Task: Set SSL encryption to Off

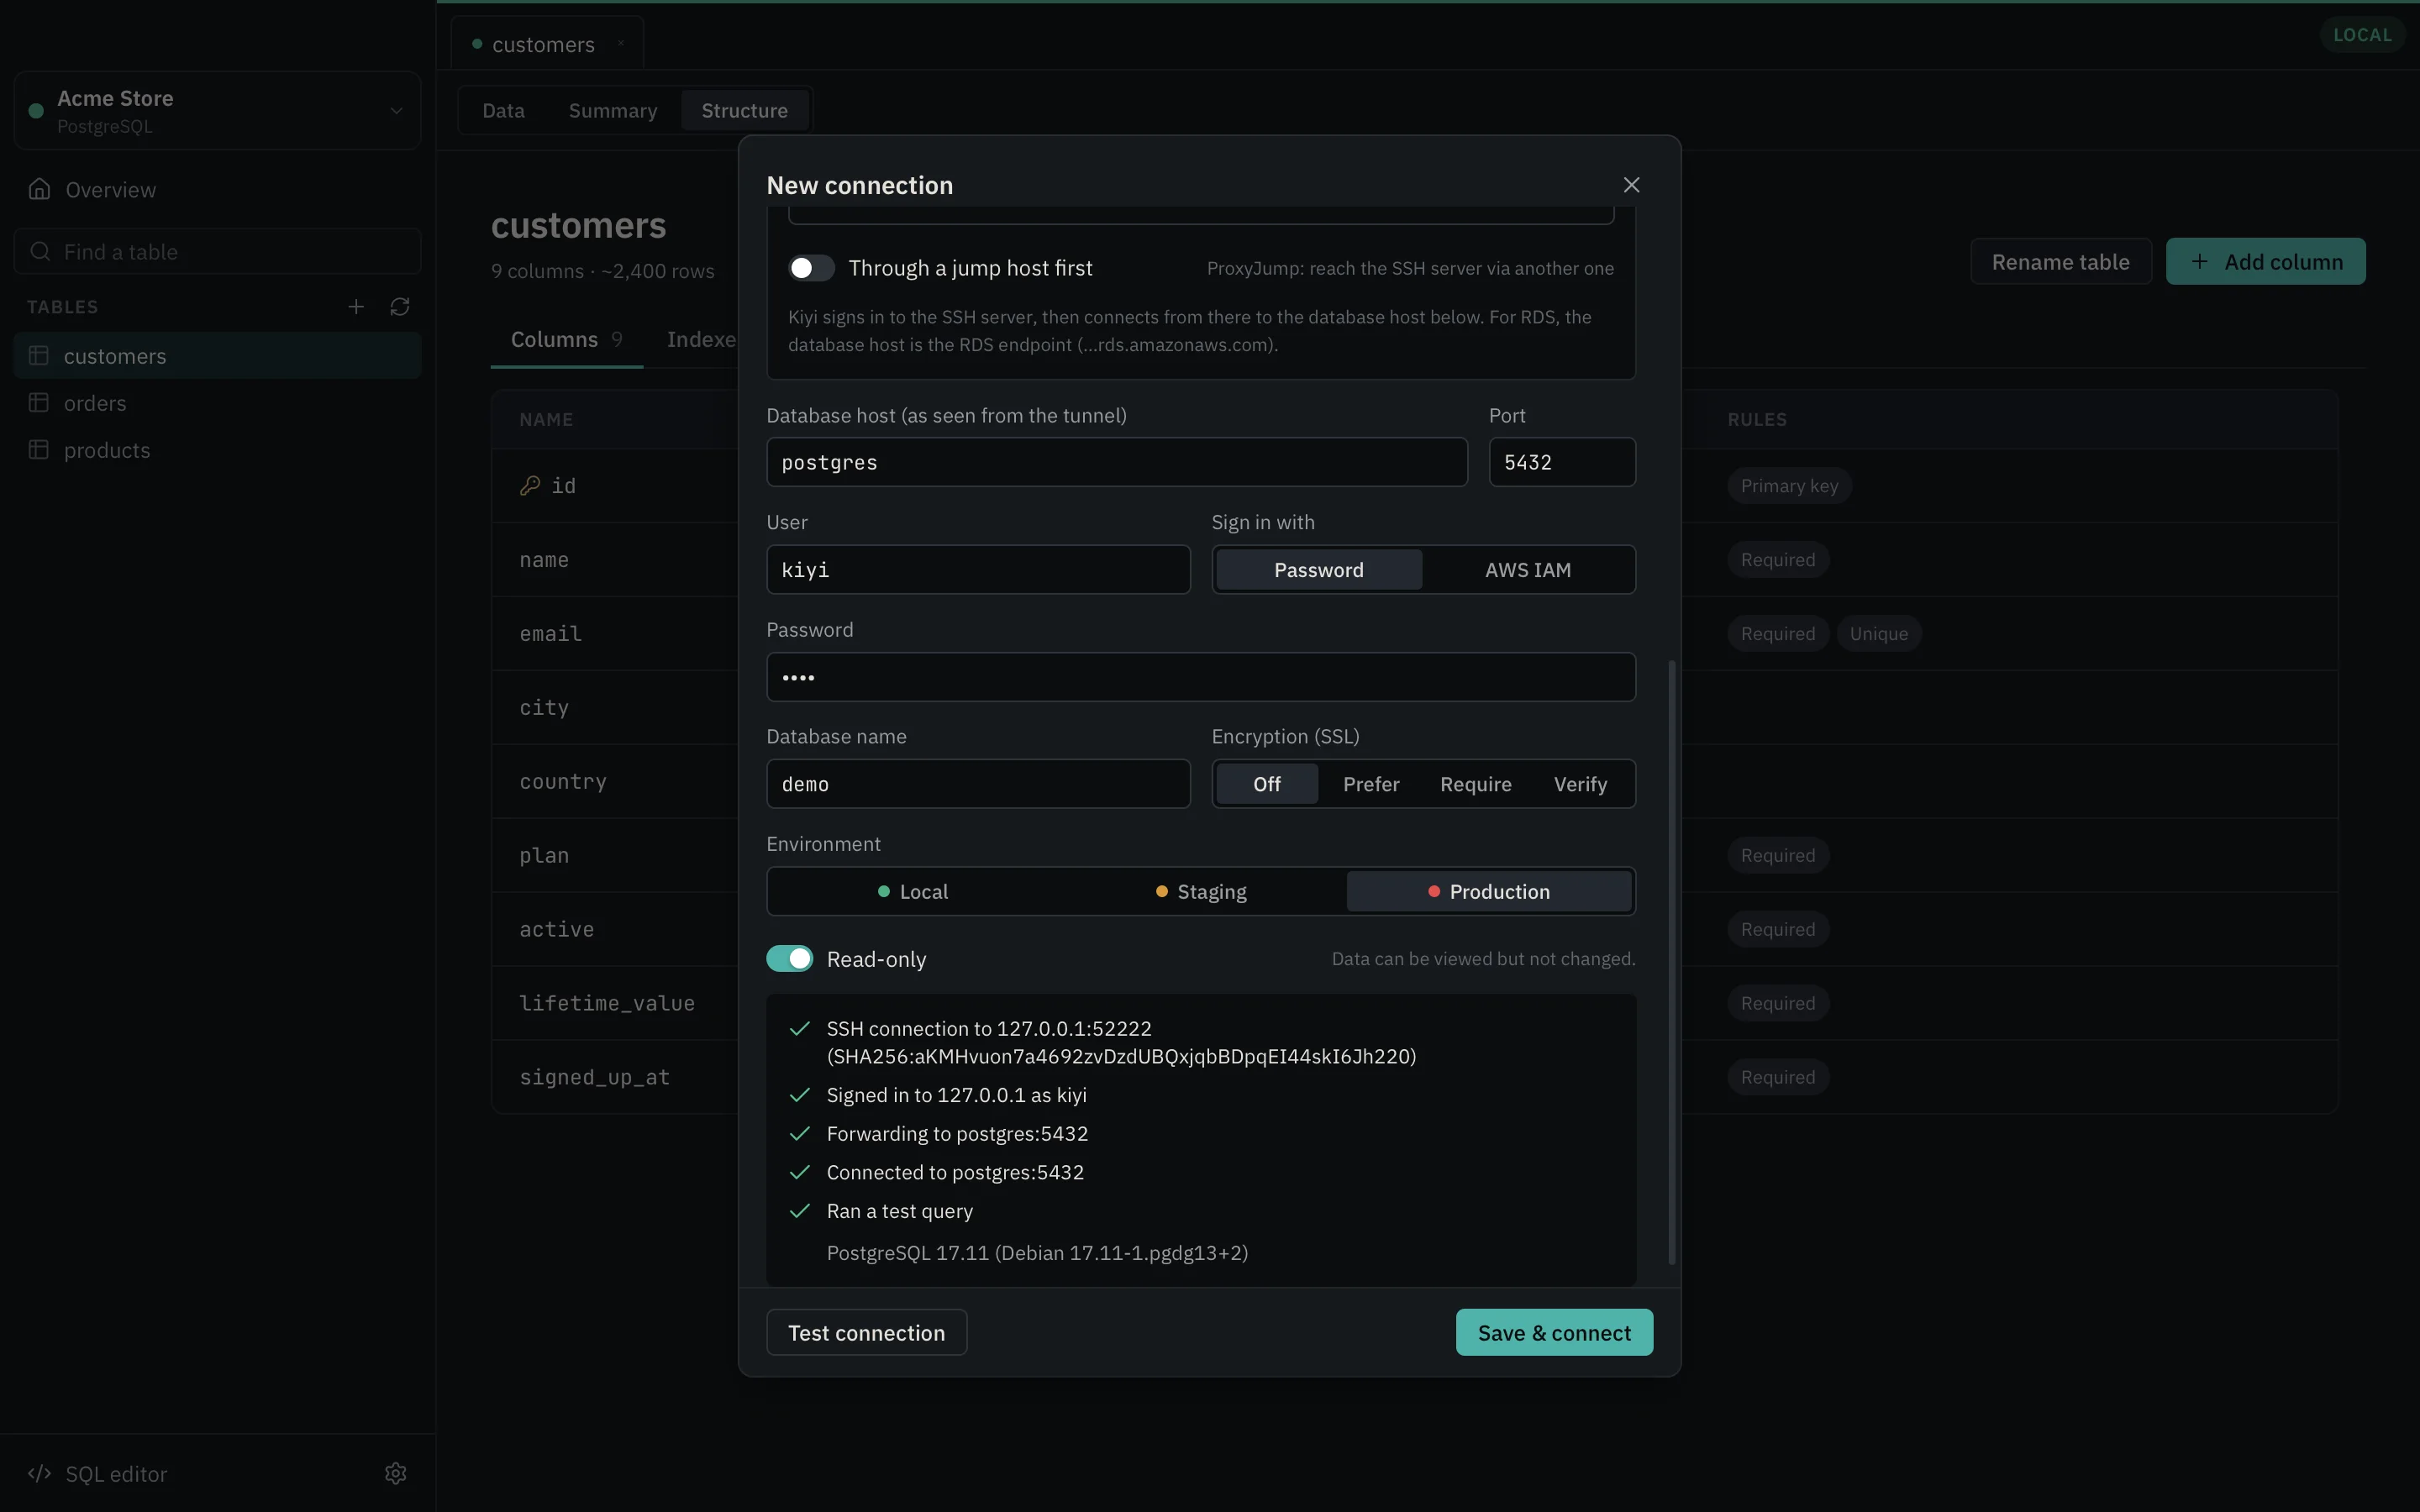Action: pos(1266,784)
